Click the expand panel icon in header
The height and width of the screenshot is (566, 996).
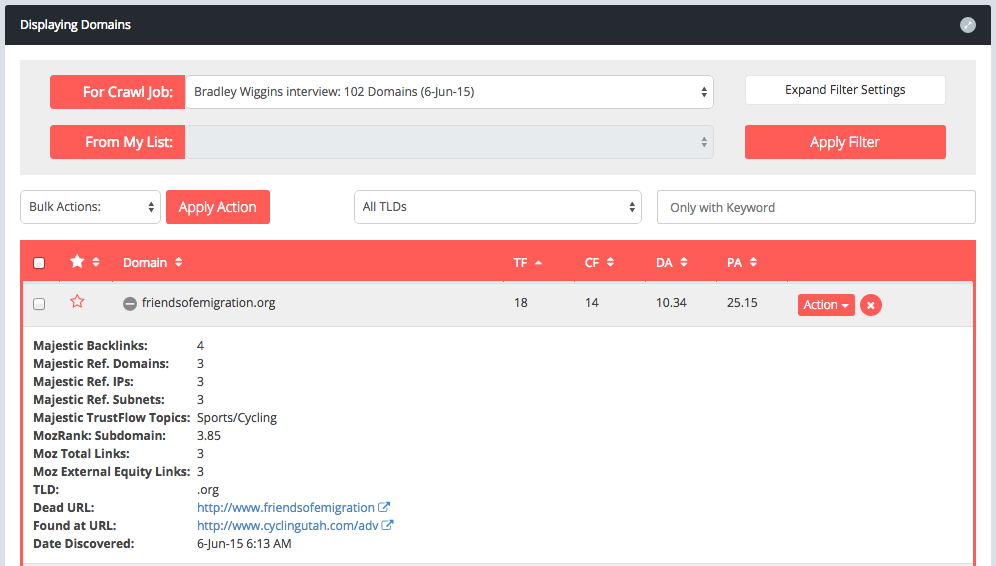(x=967, y=25)
